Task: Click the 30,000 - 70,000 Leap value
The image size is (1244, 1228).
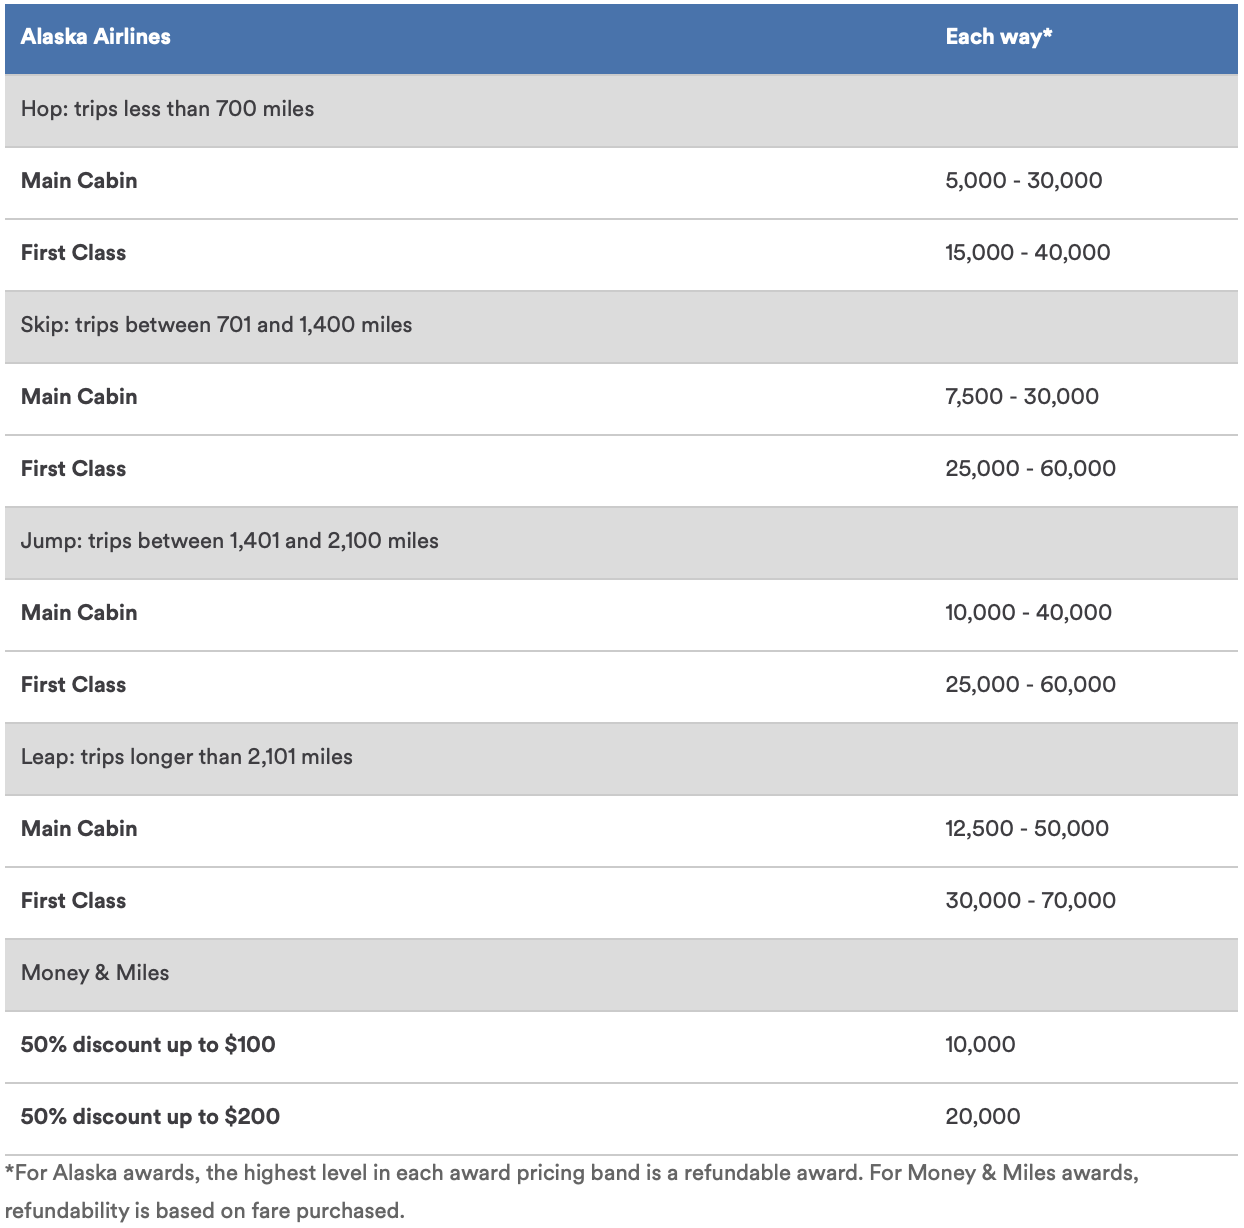Action: [1029, 900]
